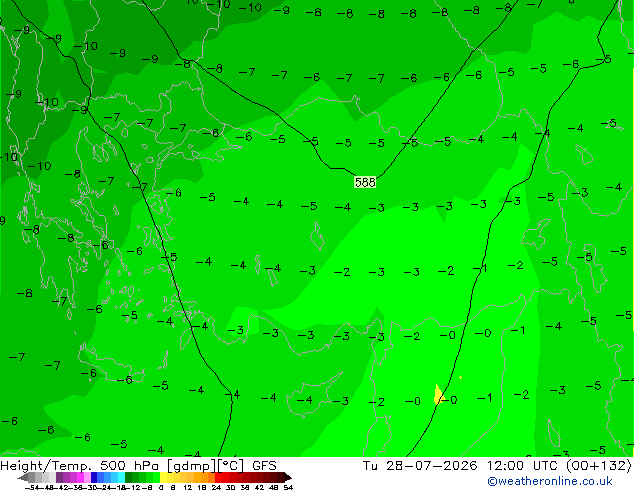Click the left gray arrow end of color scale
634x490 pixels.
click(x=23, y=477)
